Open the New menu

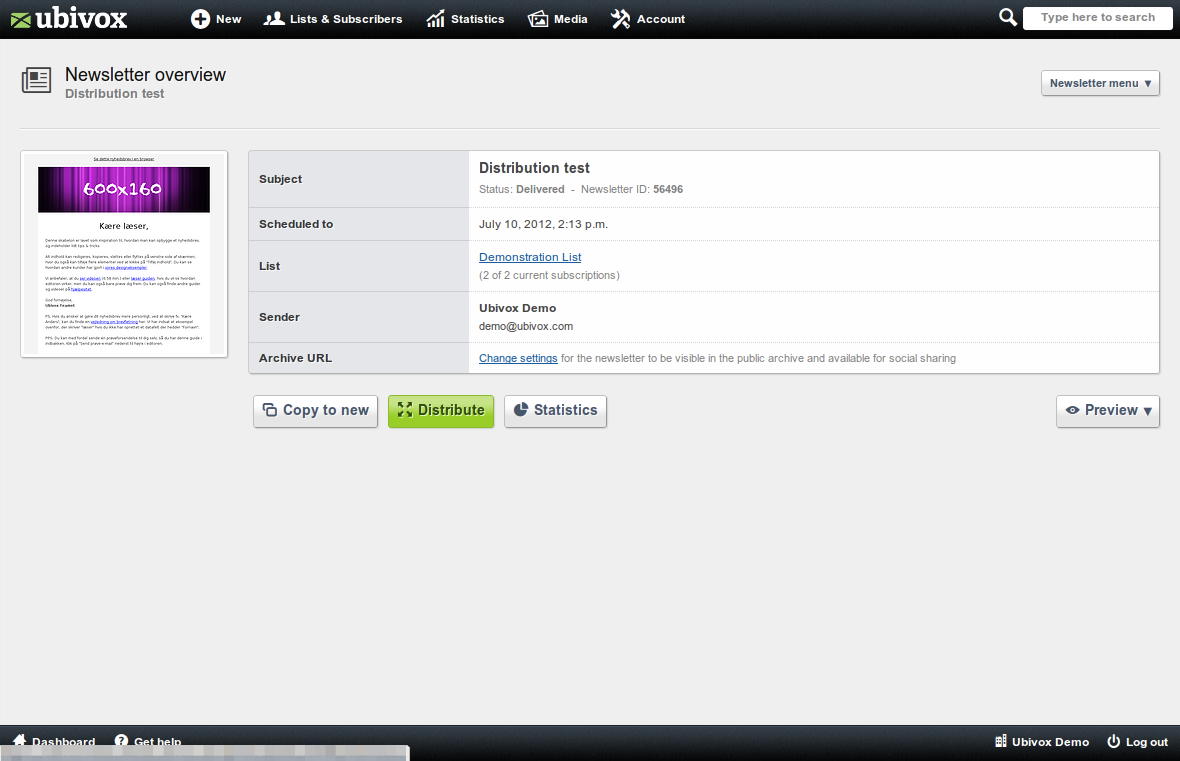click(216, 19)
